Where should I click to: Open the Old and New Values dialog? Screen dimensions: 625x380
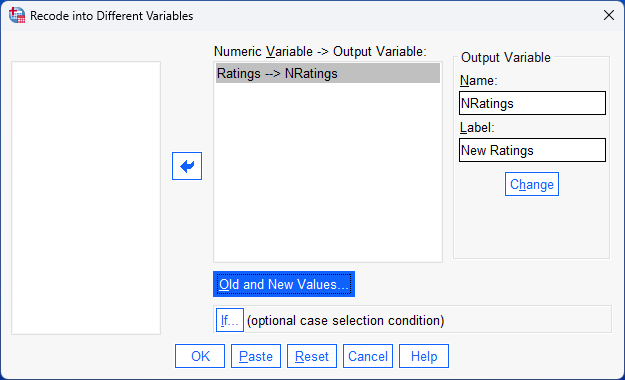(x=284, y=284)
